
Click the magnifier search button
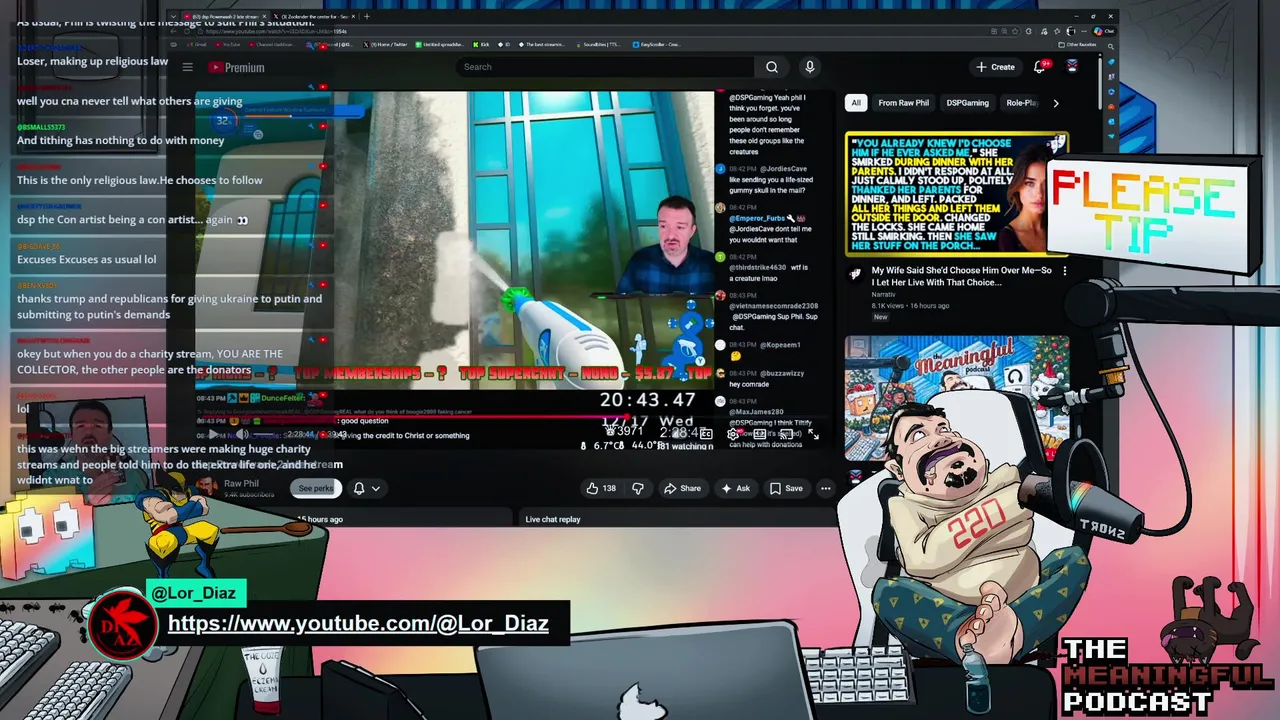tap(771, 67)
